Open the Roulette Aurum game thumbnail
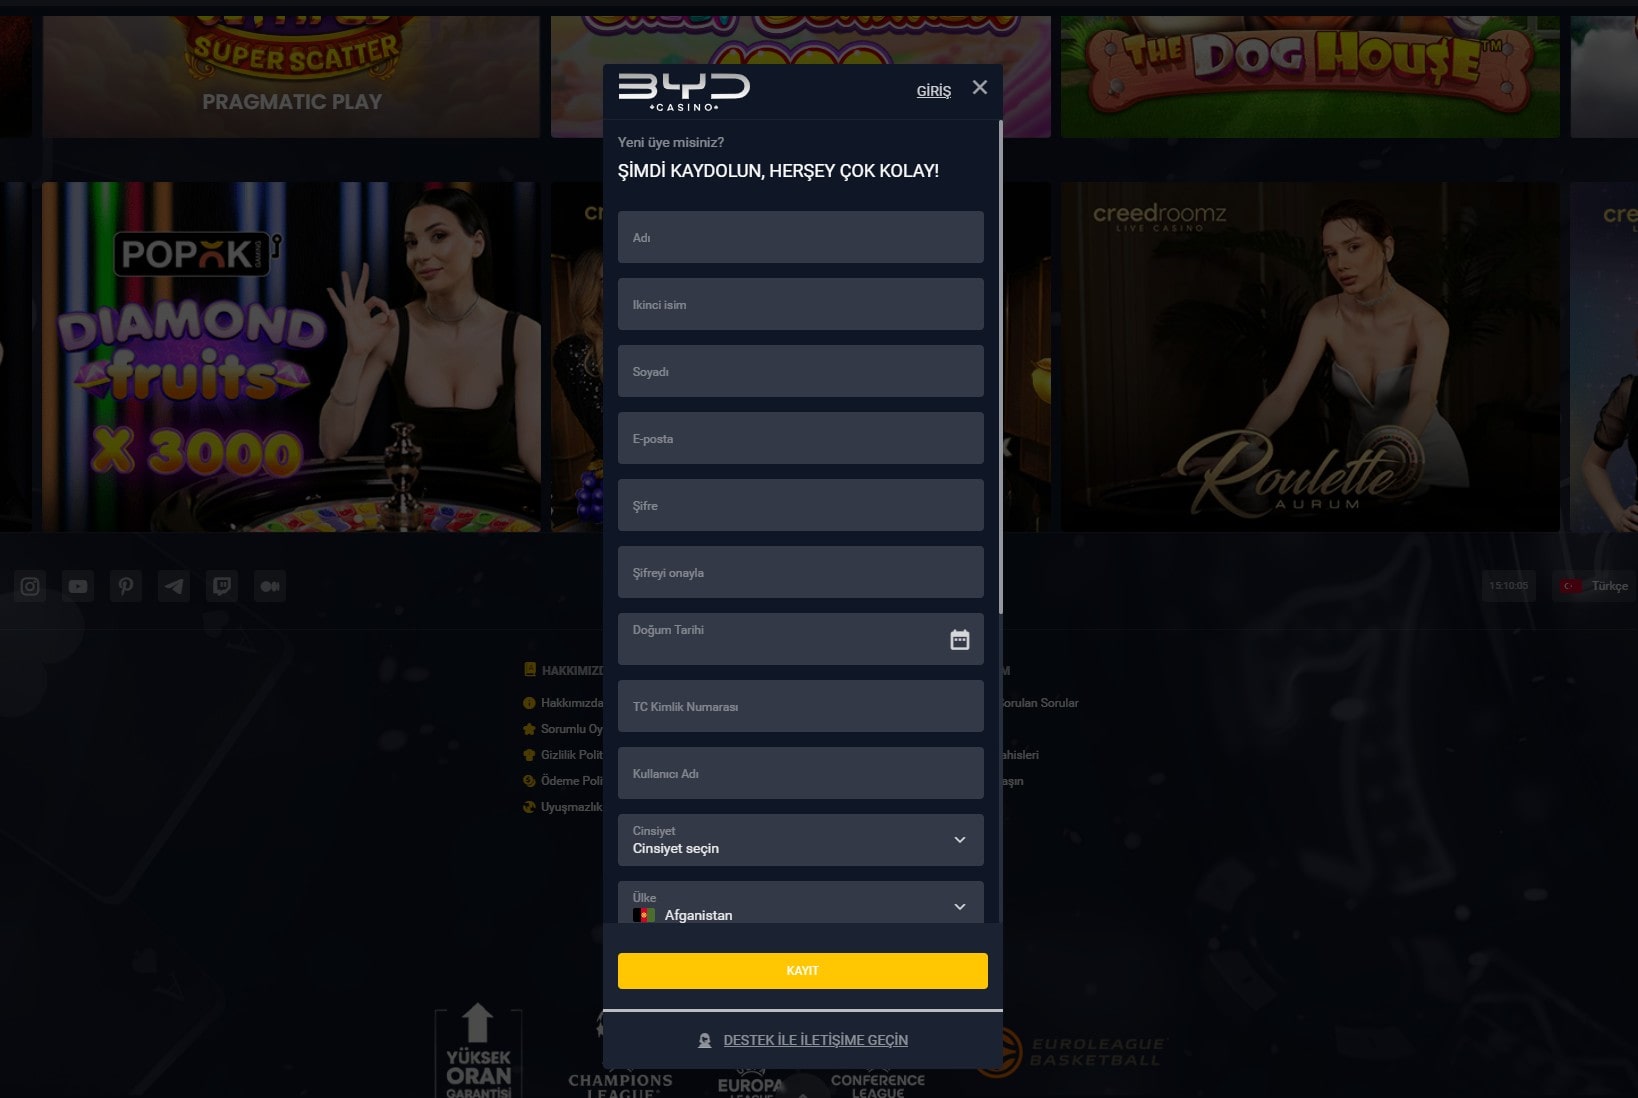The width and height of the screenshot is (1638, 1098). pyautogui.click(x=1310, y=357)
